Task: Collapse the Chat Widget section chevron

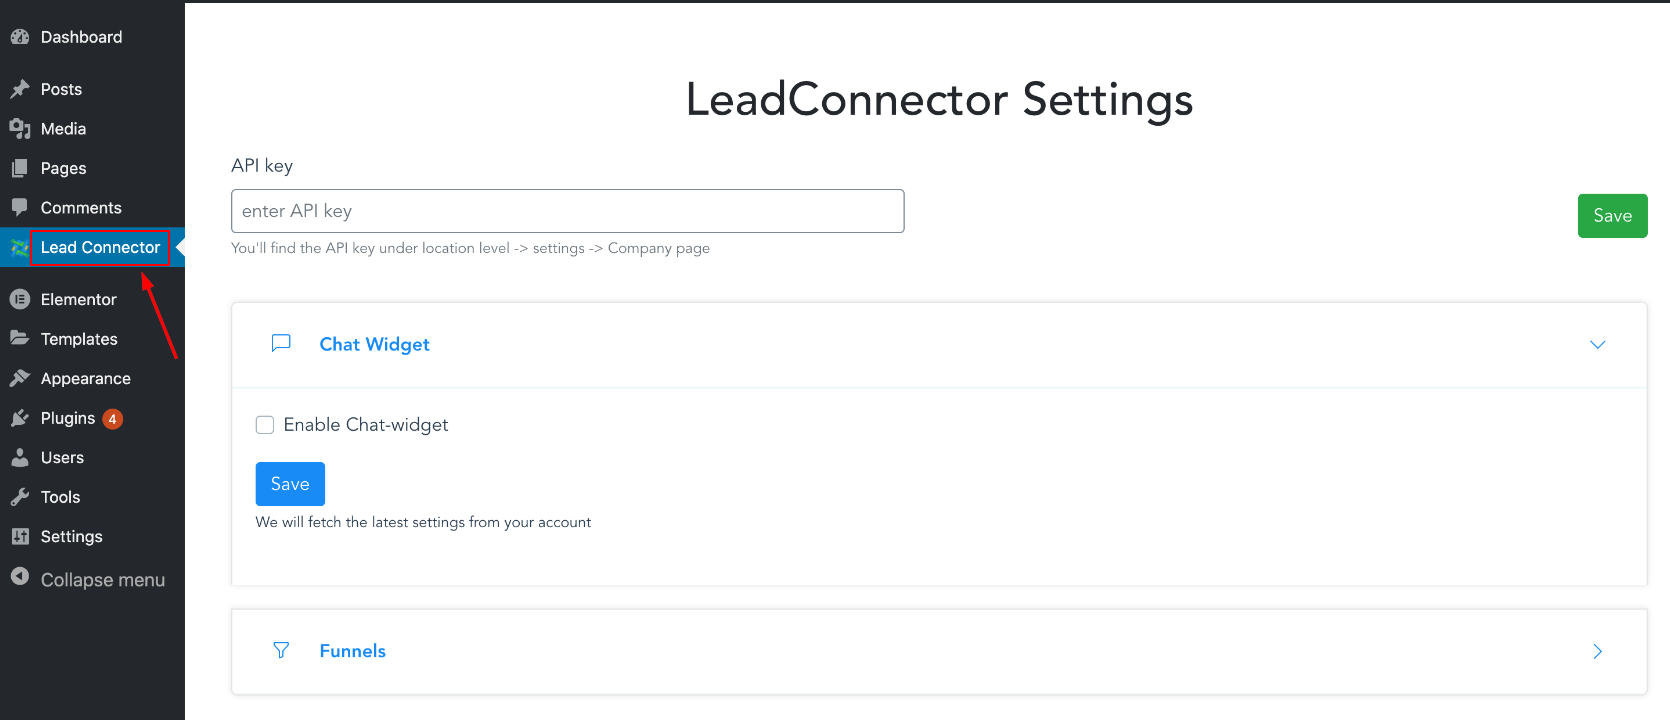Action: coord(1597,344)
